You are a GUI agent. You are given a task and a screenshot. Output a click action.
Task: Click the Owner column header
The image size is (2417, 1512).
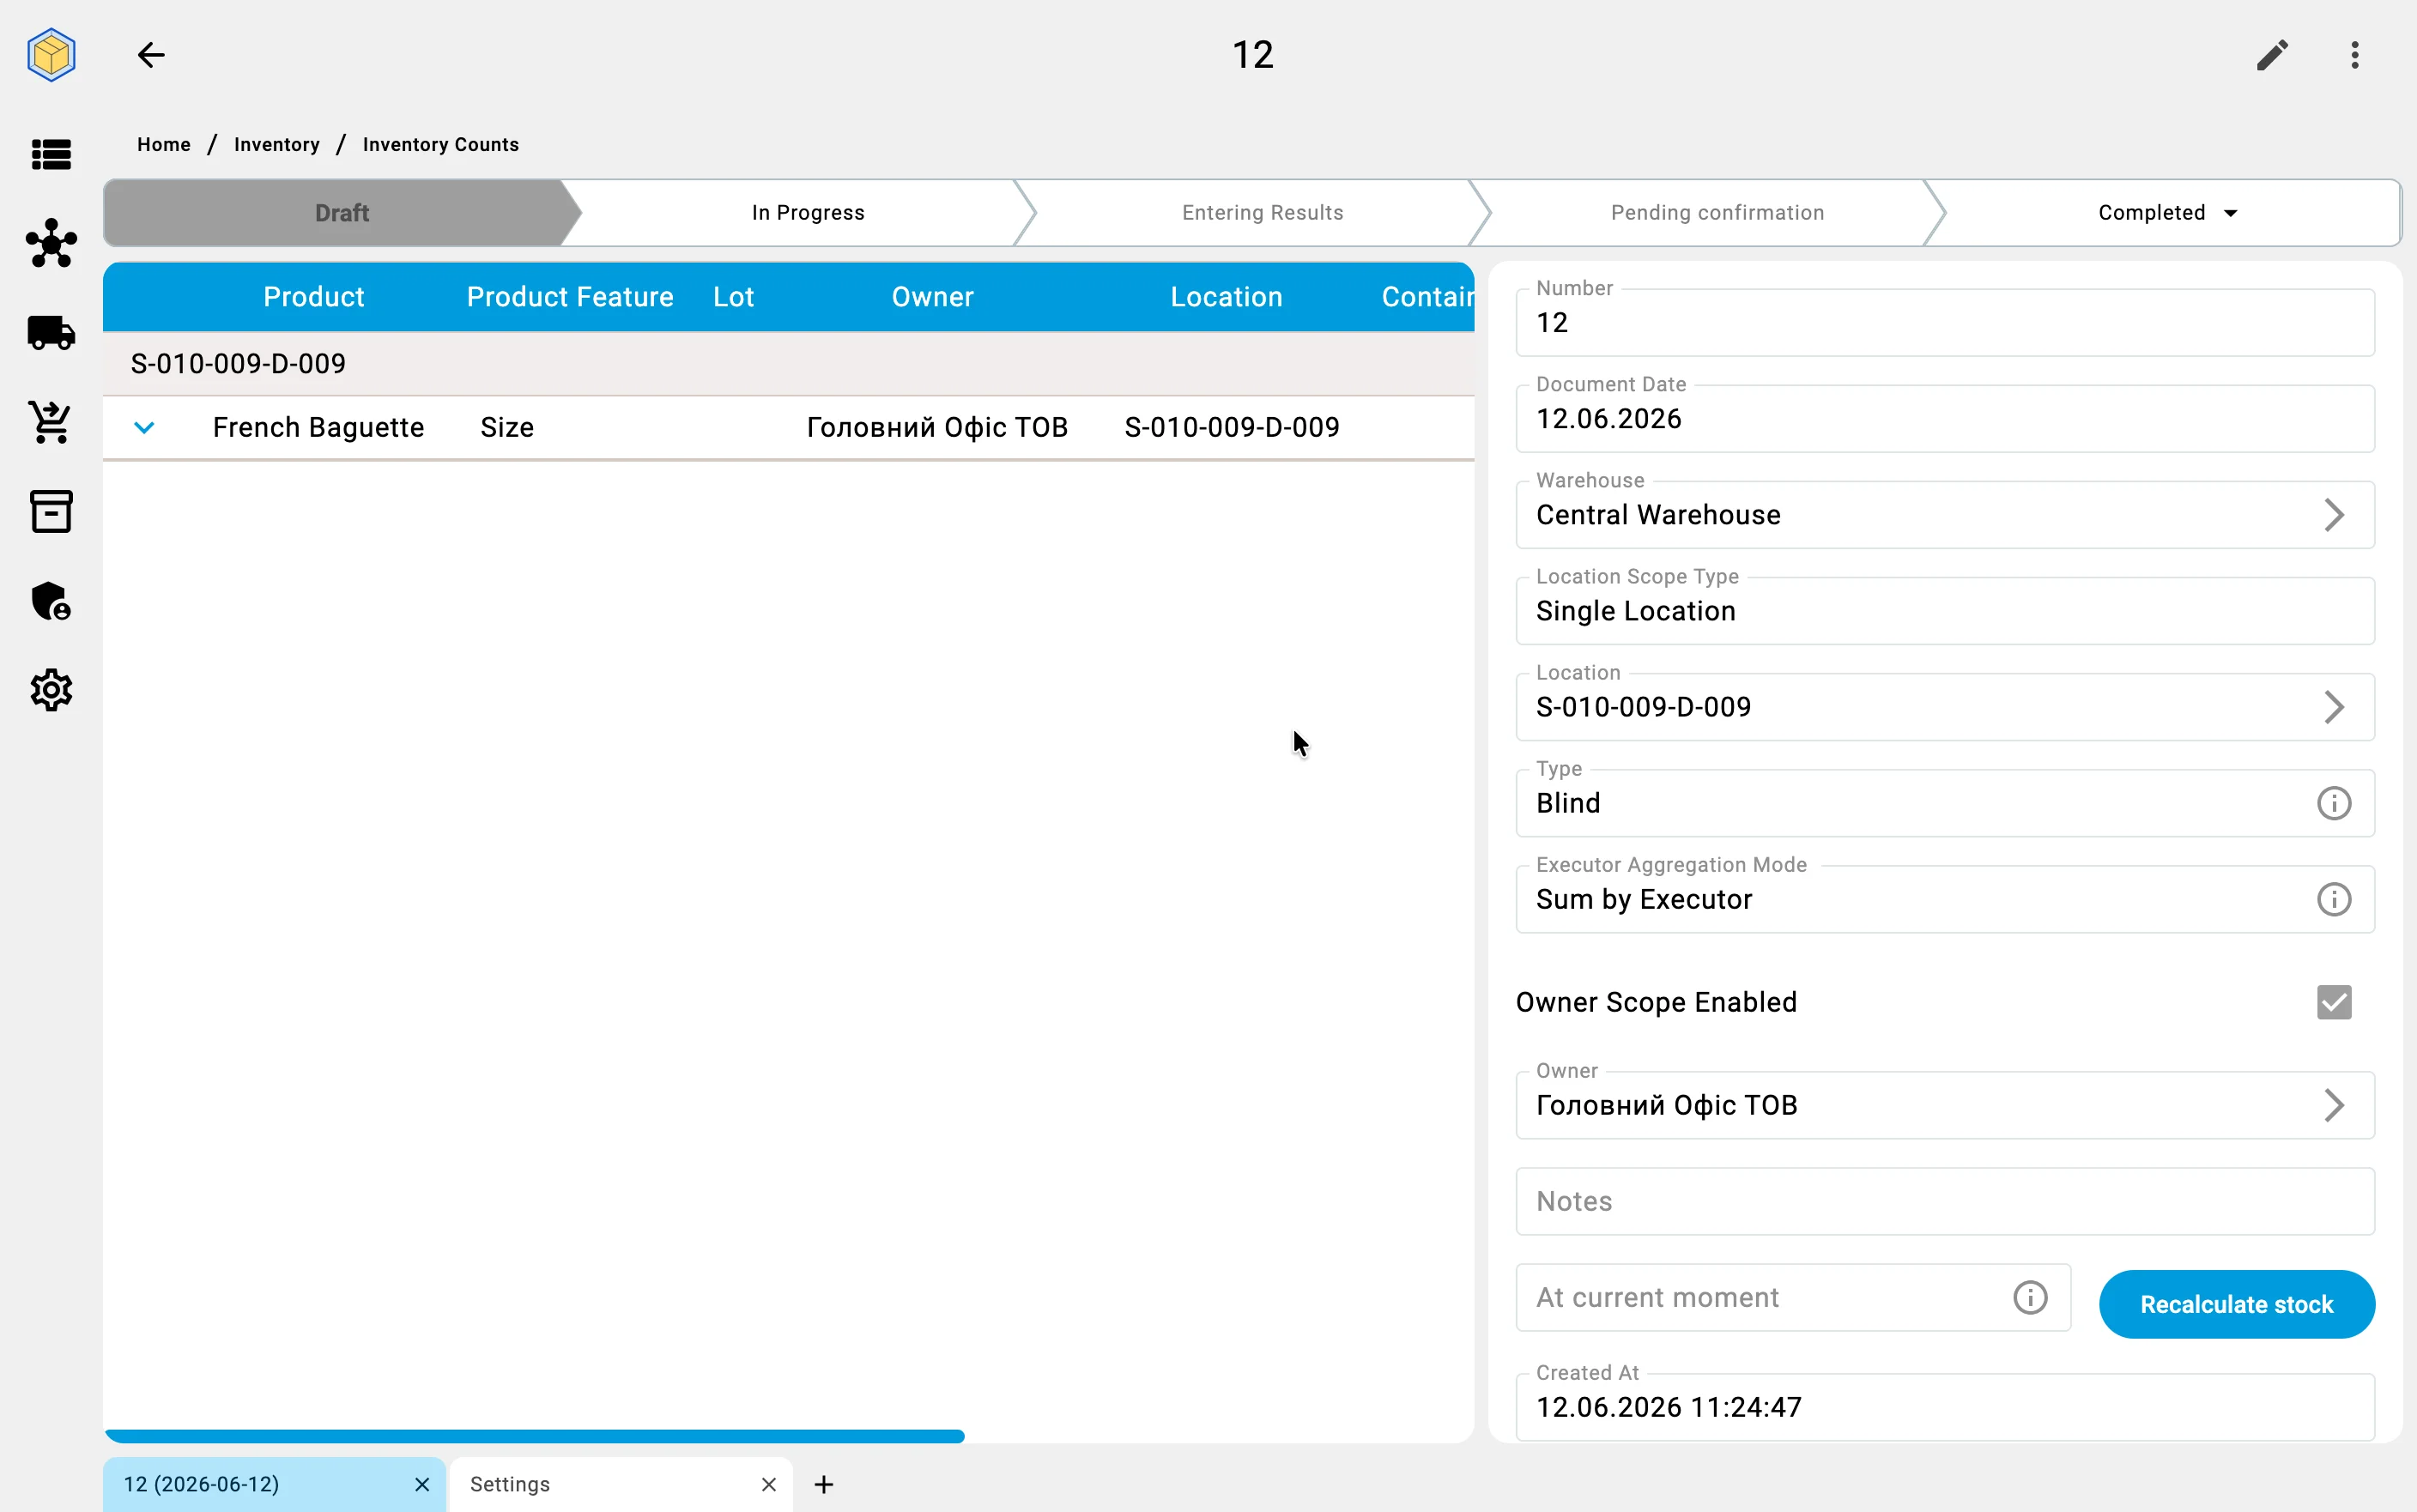click(932, 297)
